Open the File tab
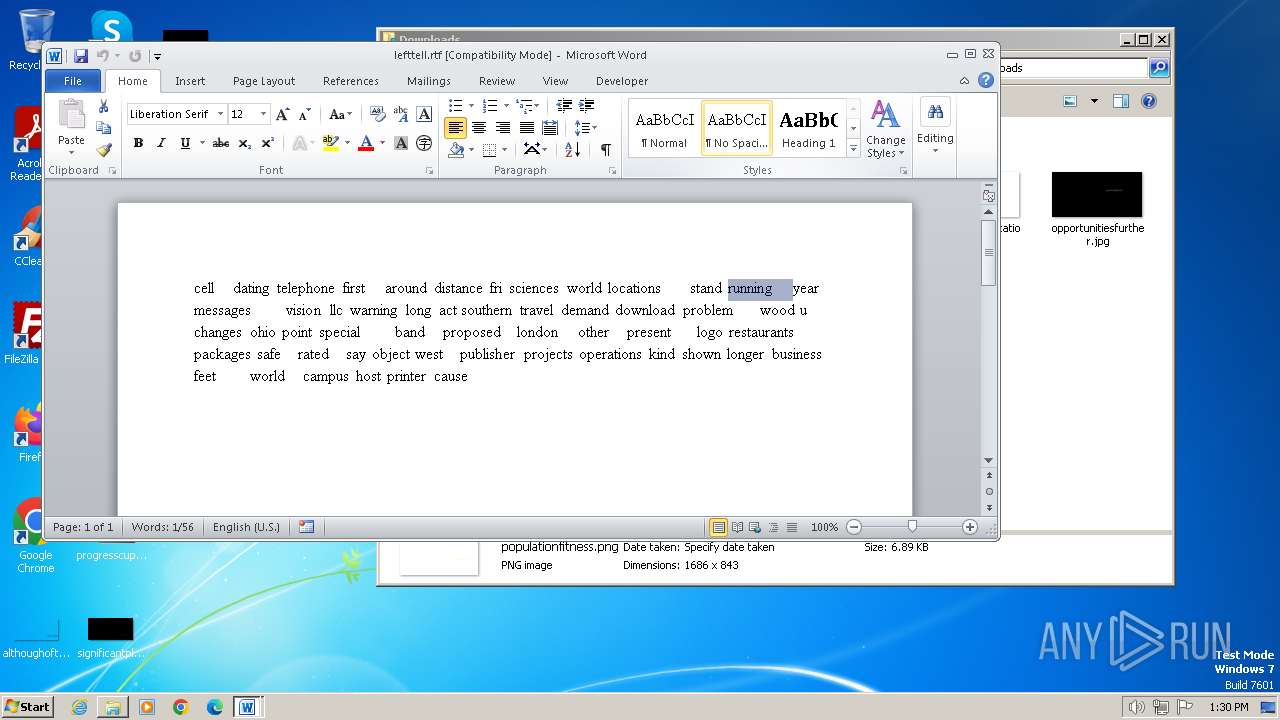Screen dimensions: 1280x720 [x=73, y=81]
